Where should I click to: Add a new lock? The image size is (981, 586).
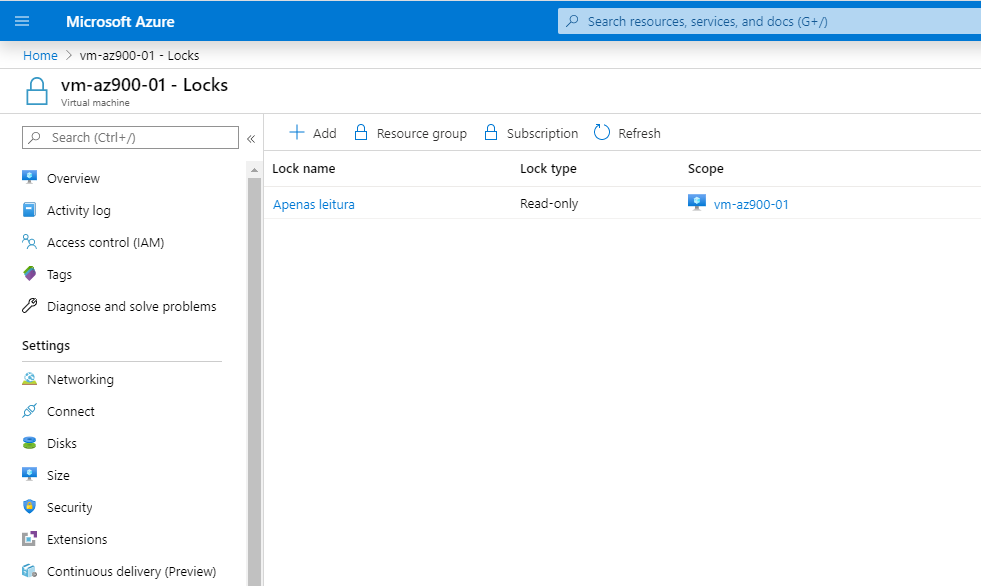(x=312, y=133)
